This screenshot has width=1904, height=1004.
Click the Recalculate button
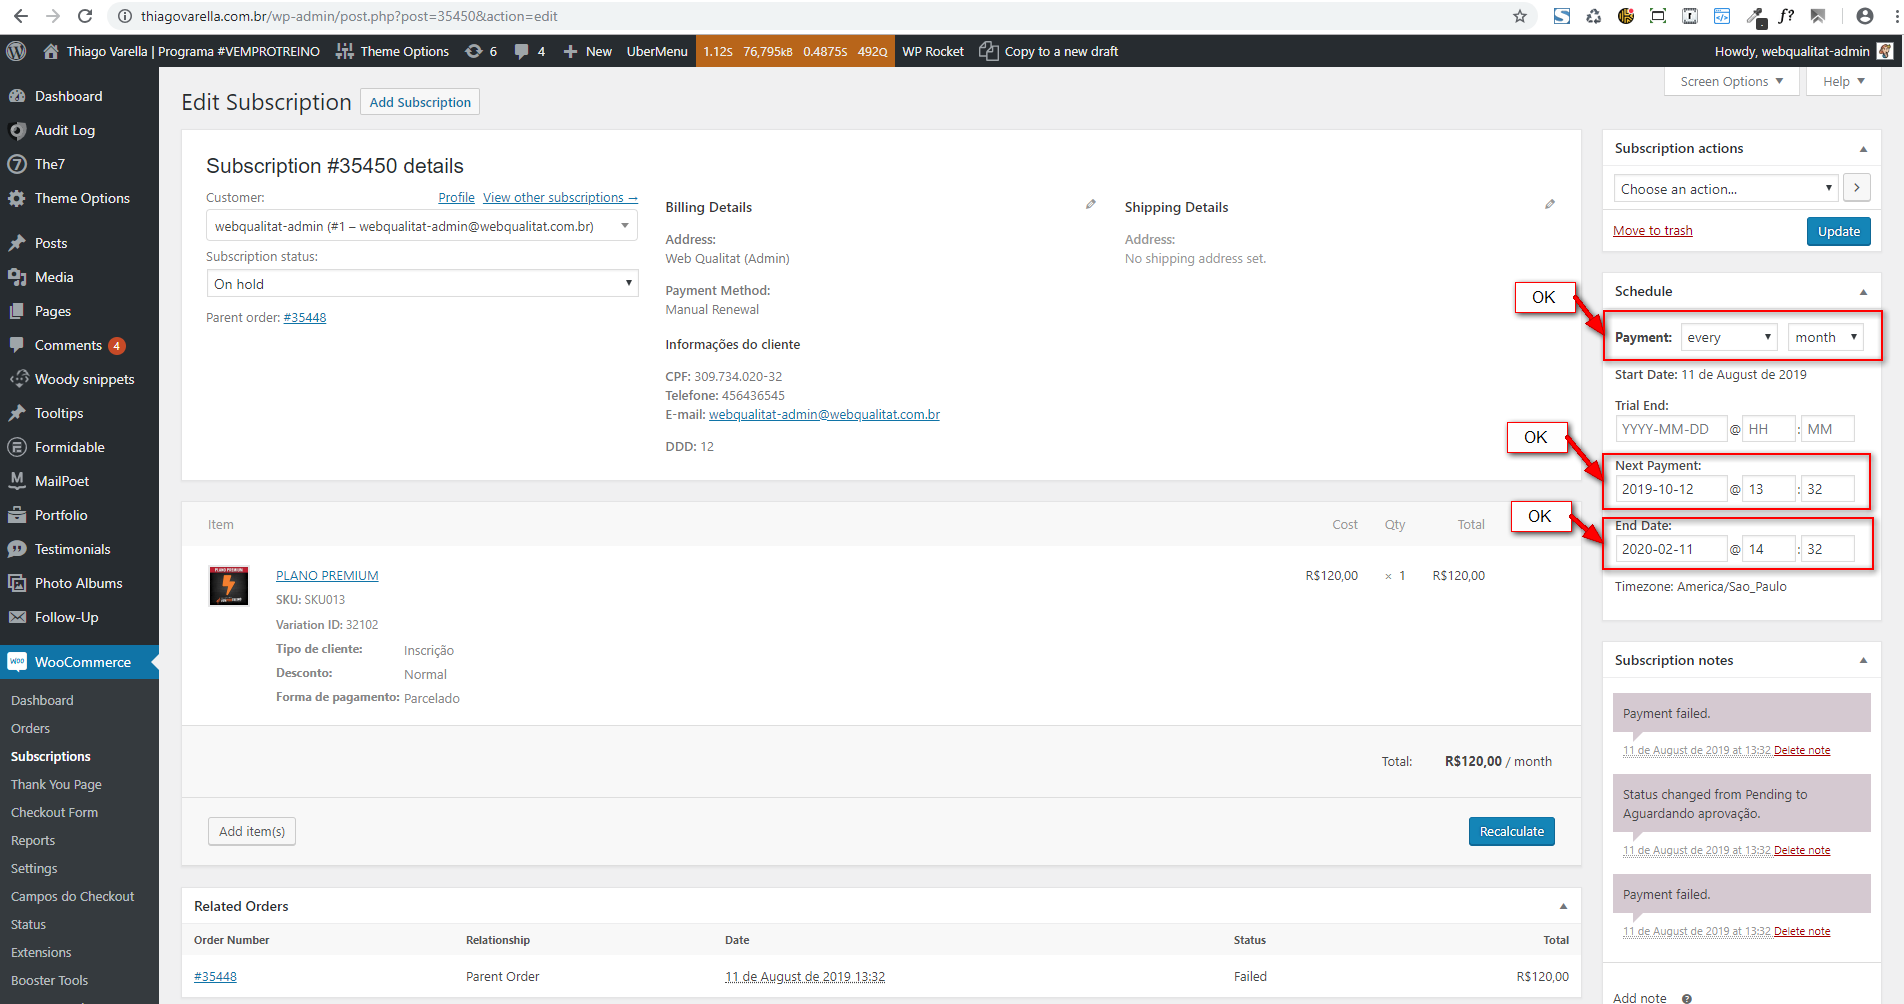pyautogui.click(x=1511, y=831)
